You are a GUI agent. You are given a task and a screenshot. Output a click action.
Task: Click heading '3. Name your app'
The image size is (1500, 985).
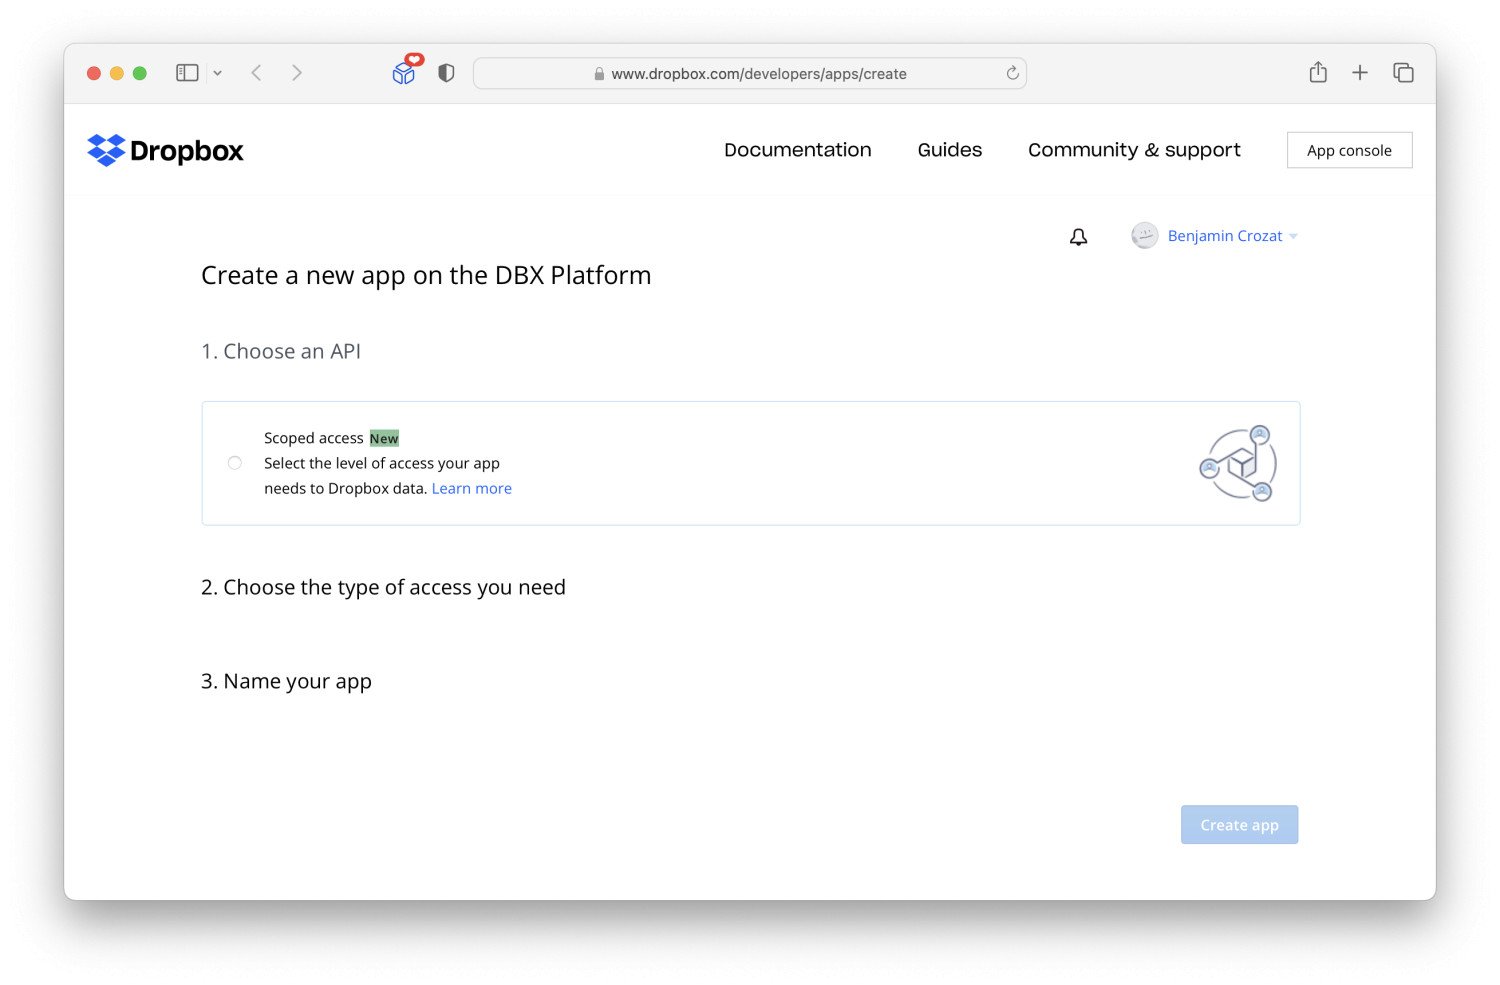pos(286,682)
